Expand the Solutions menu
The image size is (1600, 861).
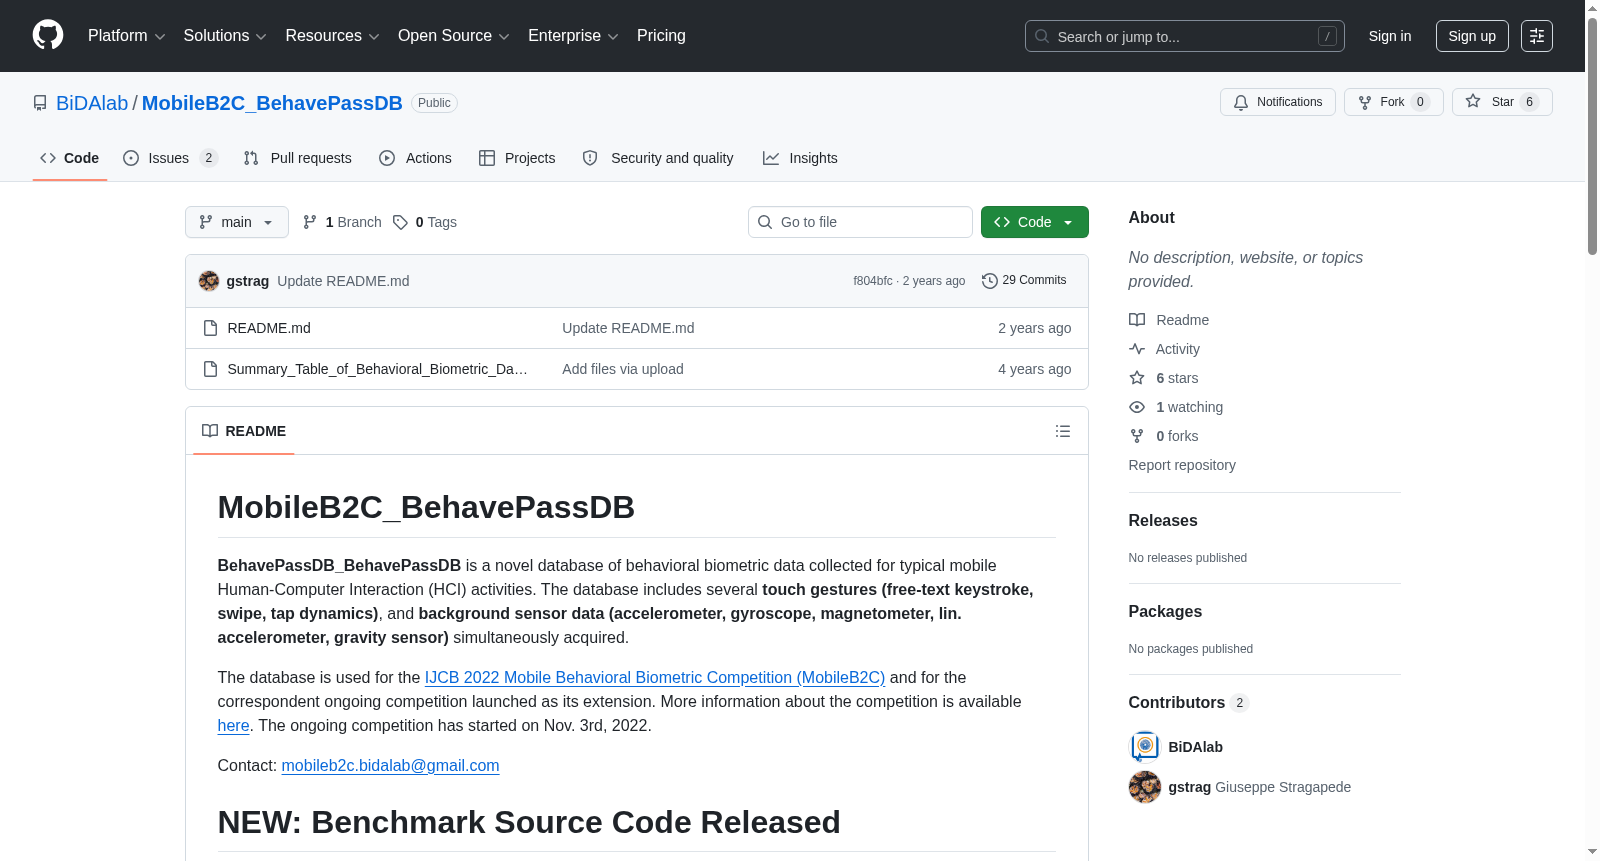click(225, 36)
